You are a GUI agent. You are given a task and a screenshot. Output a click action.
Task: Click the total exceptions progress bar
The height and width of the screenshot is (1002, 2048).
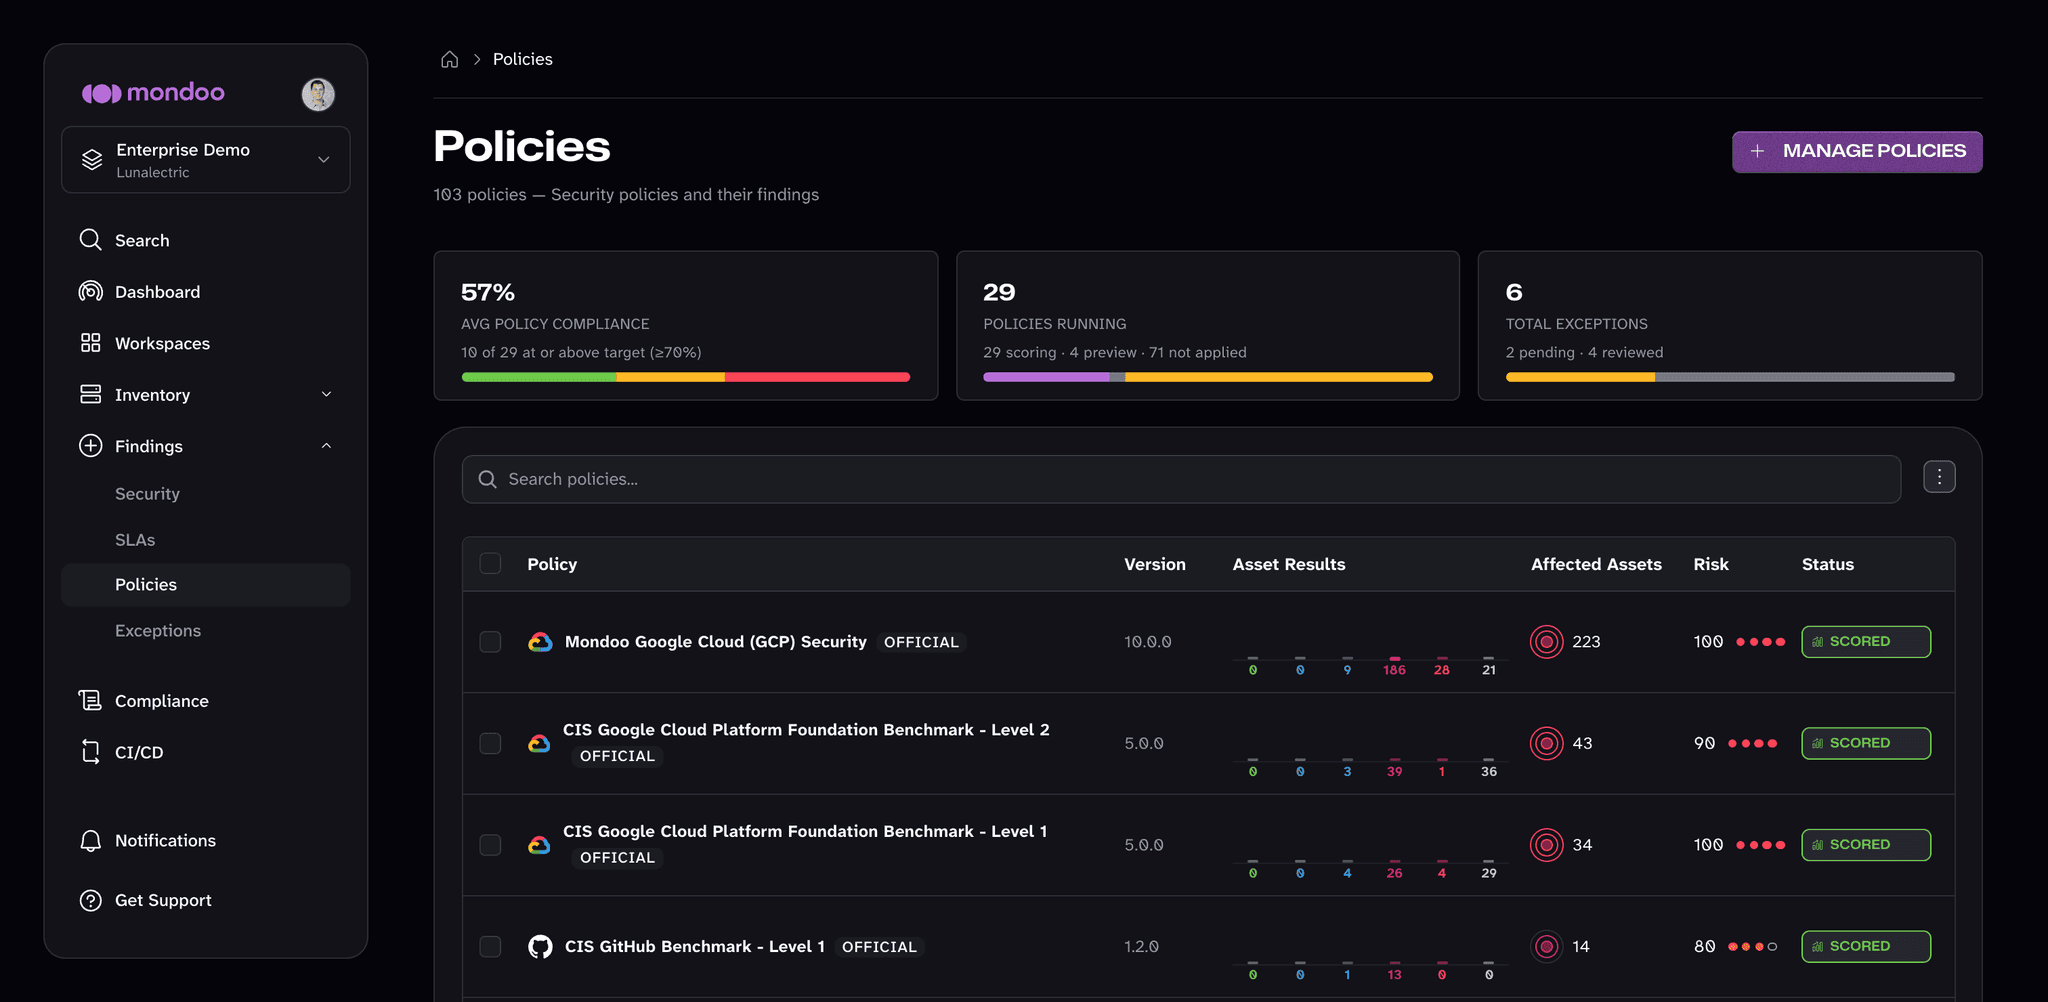1730,377
